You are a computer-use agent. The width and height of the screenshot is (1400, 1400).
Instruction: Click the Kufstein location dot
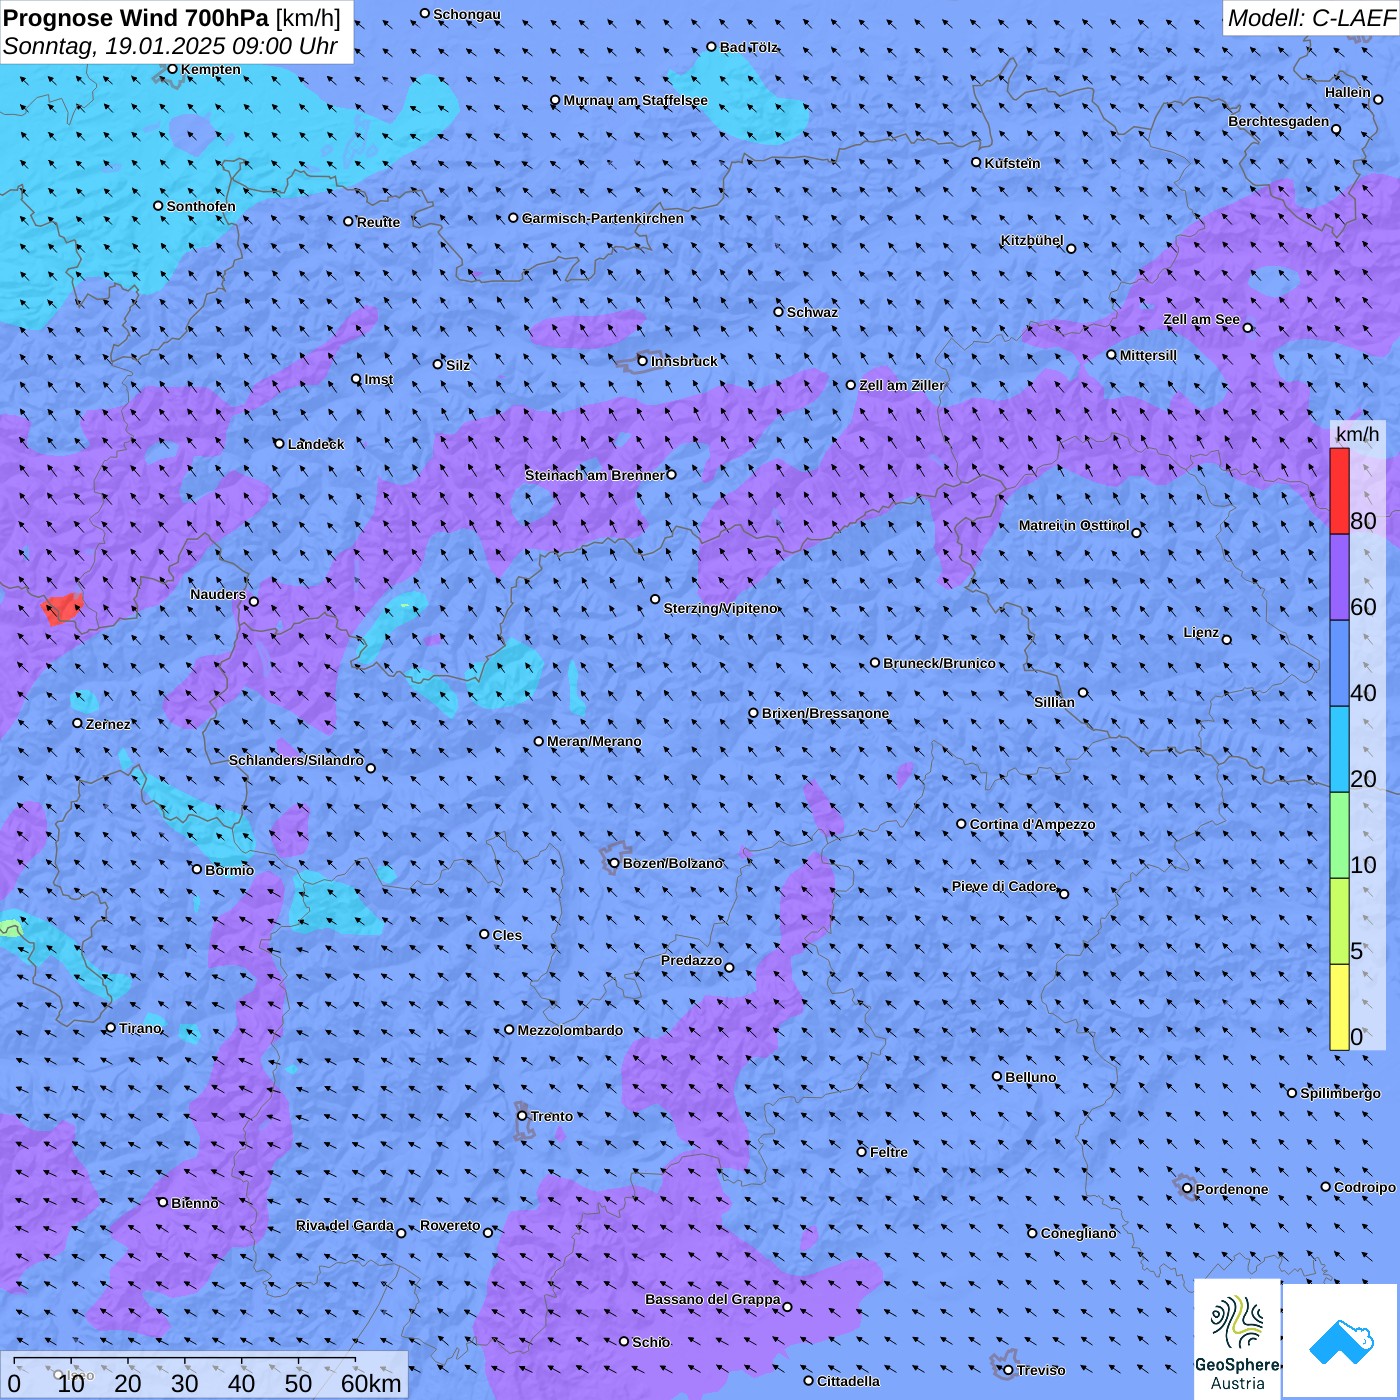click(x=976, y=162)
